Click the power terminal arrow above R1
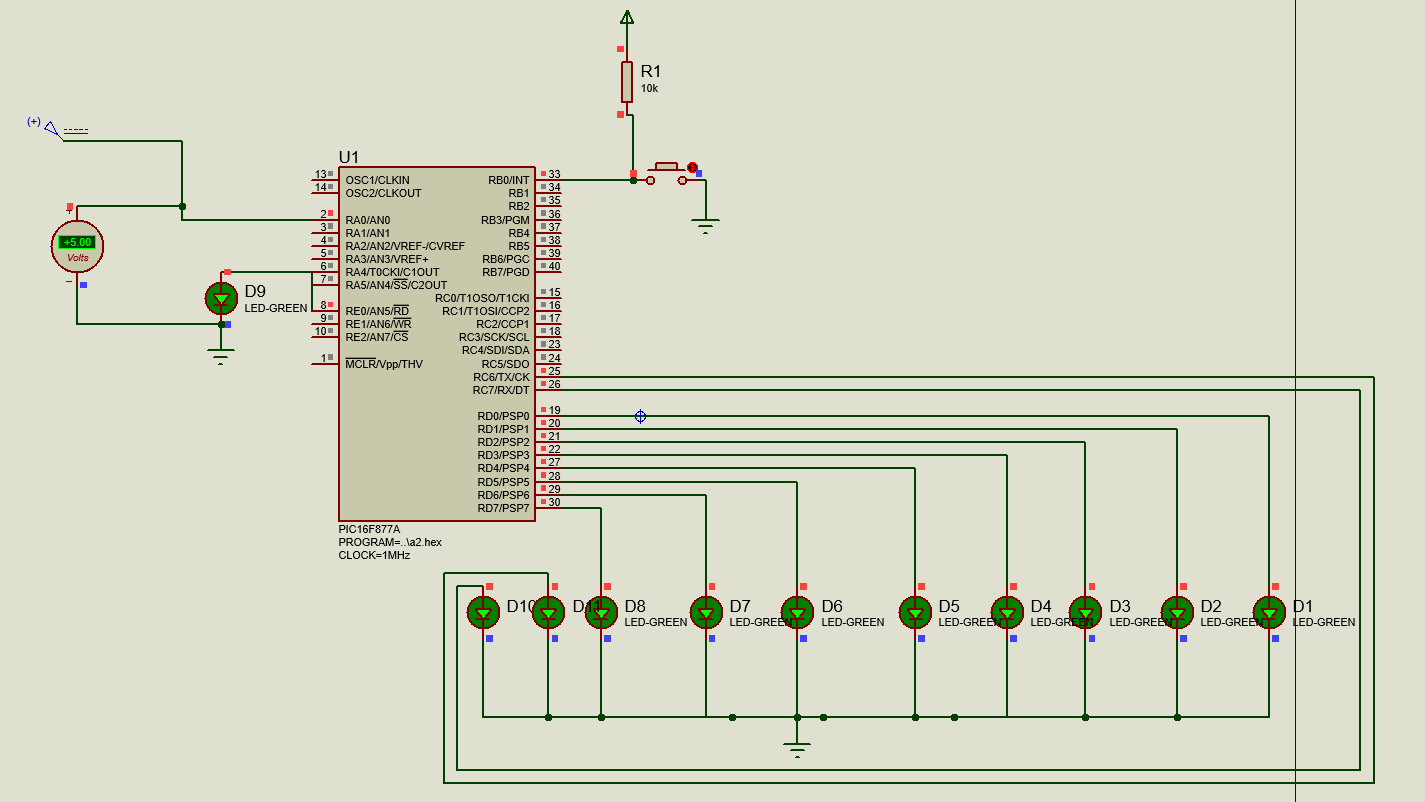1425x802 pixels. (x=627, y=16)
